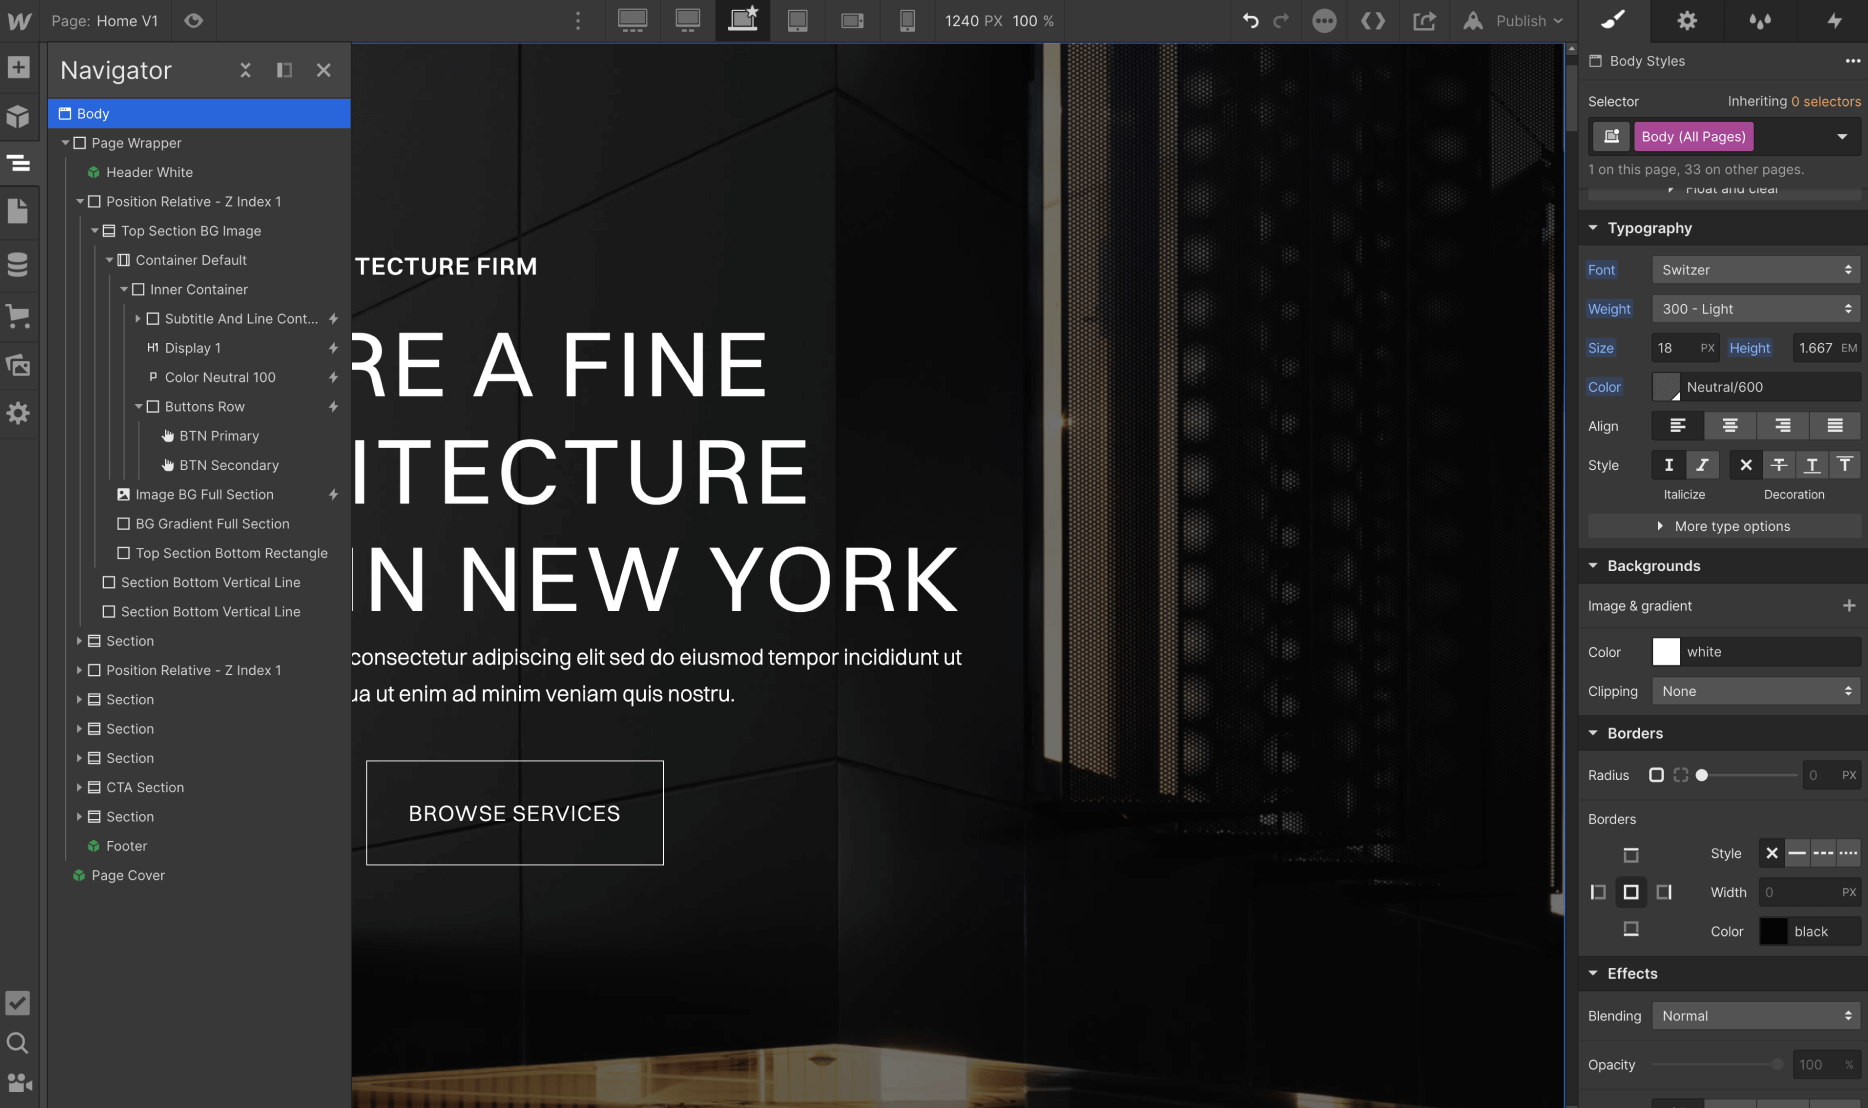Switch to the Pages panel
This screenshot has width=1868, height=1108.
click(x=18, y=212)
